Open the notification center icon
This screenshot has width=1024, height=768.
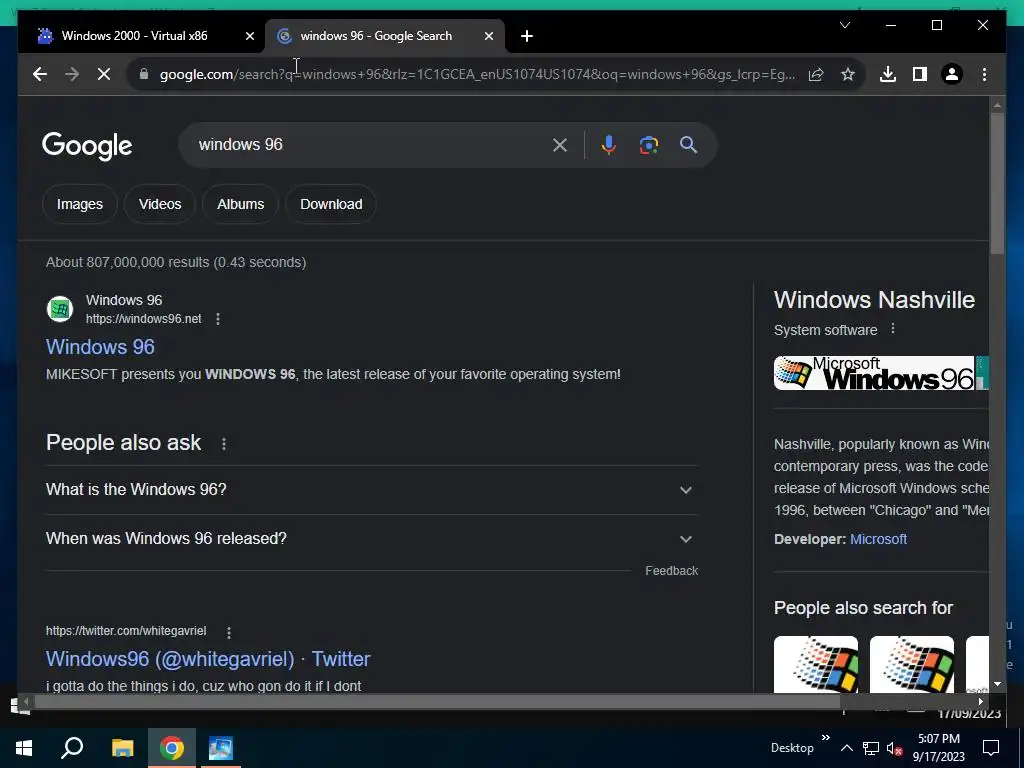click(991, 748)
